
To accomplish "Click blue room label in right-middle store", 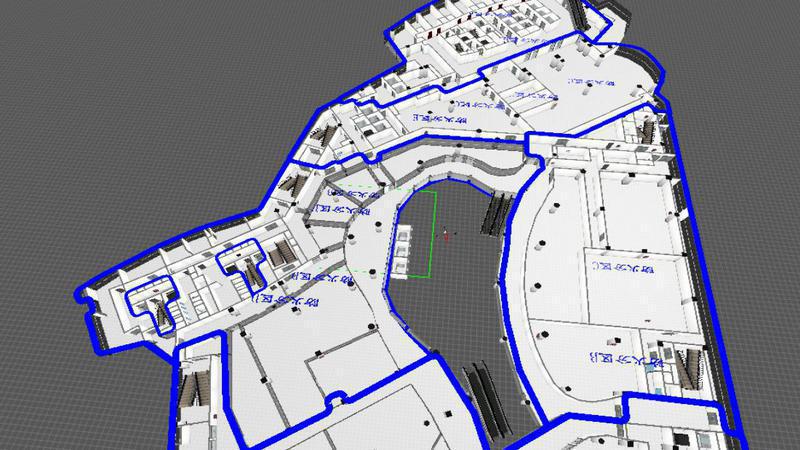I will point(620,269).
